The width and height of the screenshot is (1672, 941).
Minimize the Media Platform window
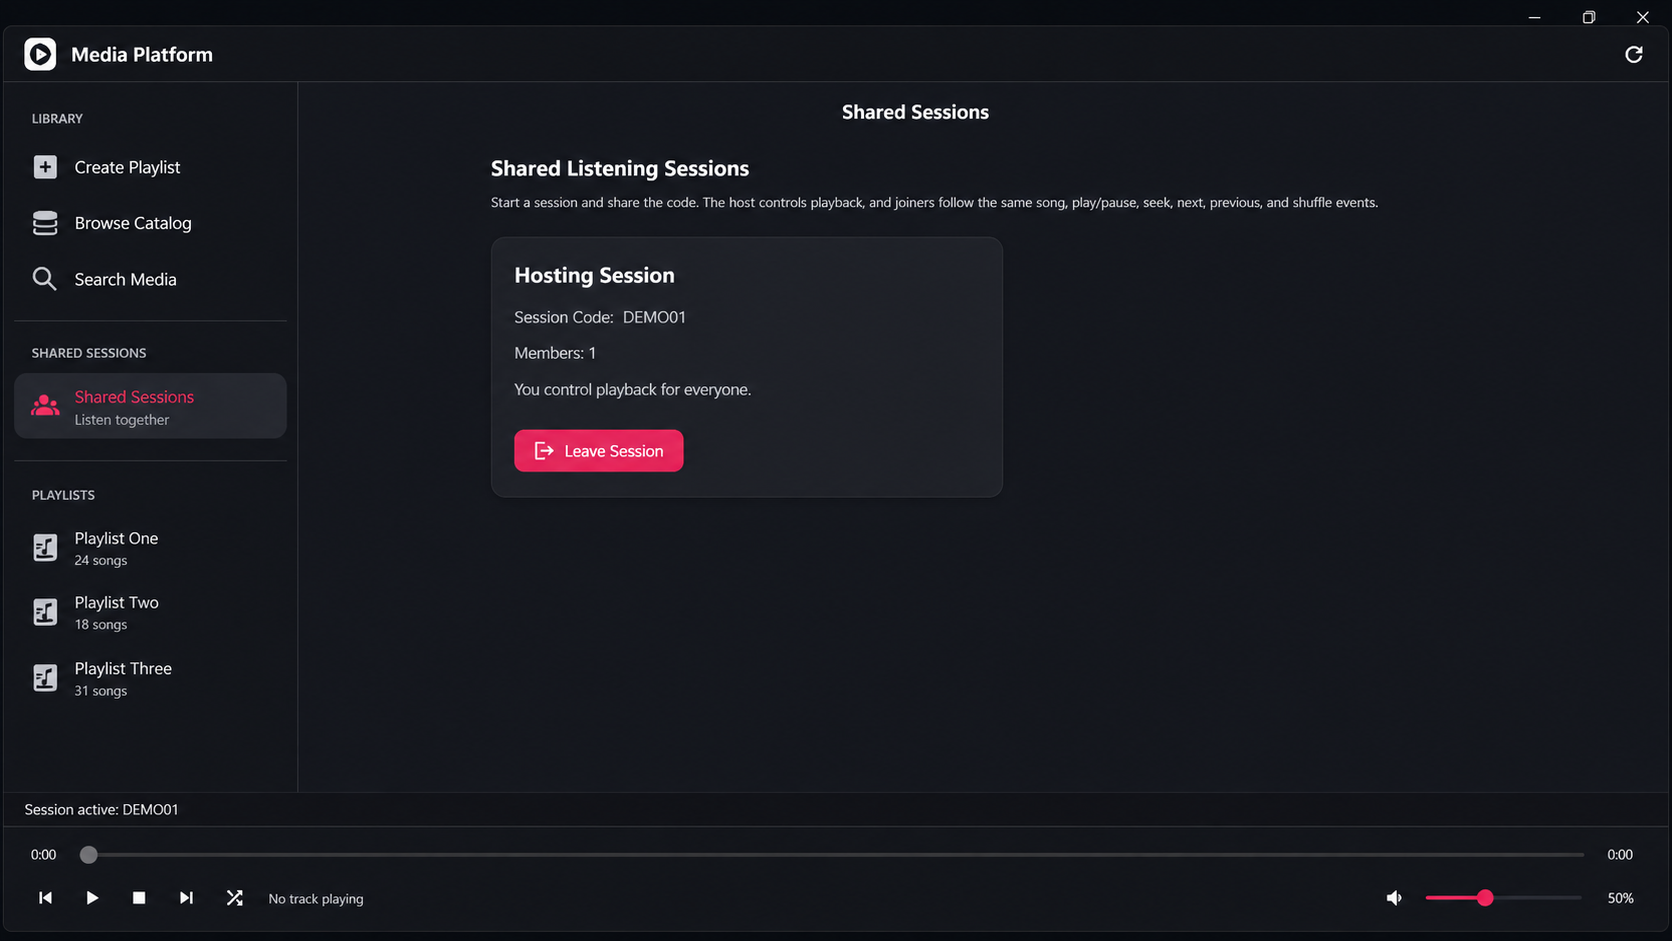[1534, 17]
